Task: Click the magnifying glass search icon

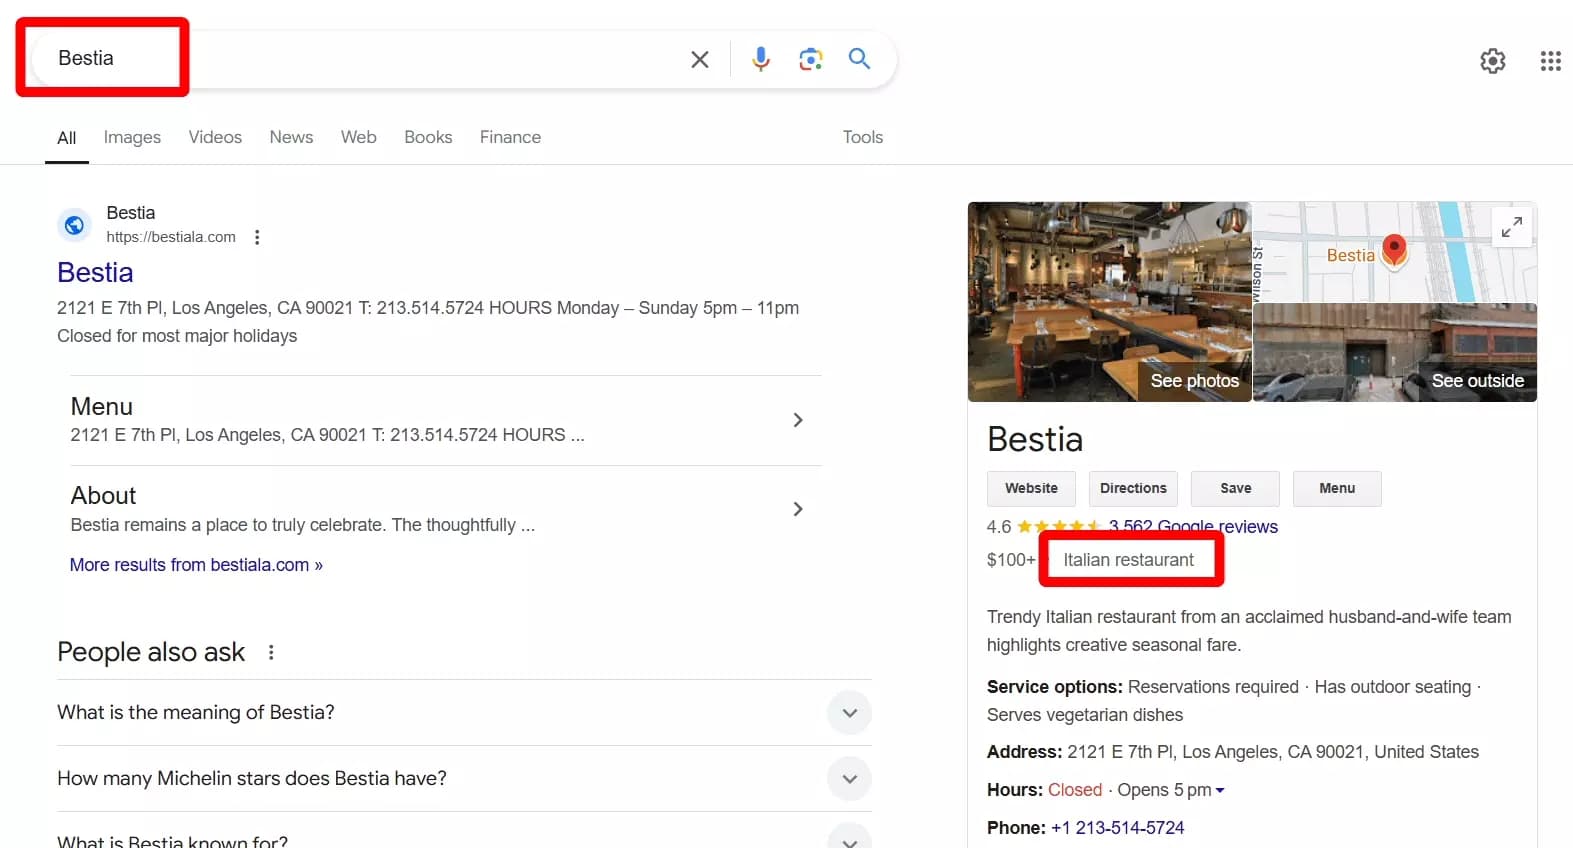Action: [x=859, y=58]
